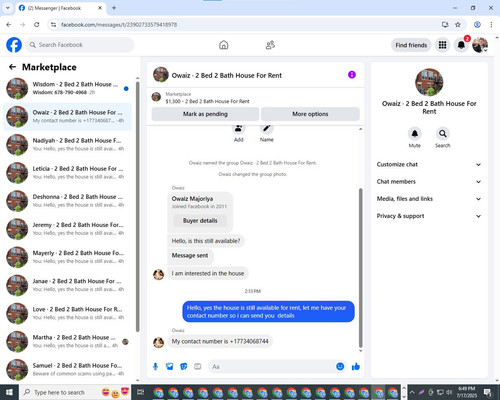500x400 pixels.
Task: Open Leticia's house rental conversation
Action: [x=67, y=173]
